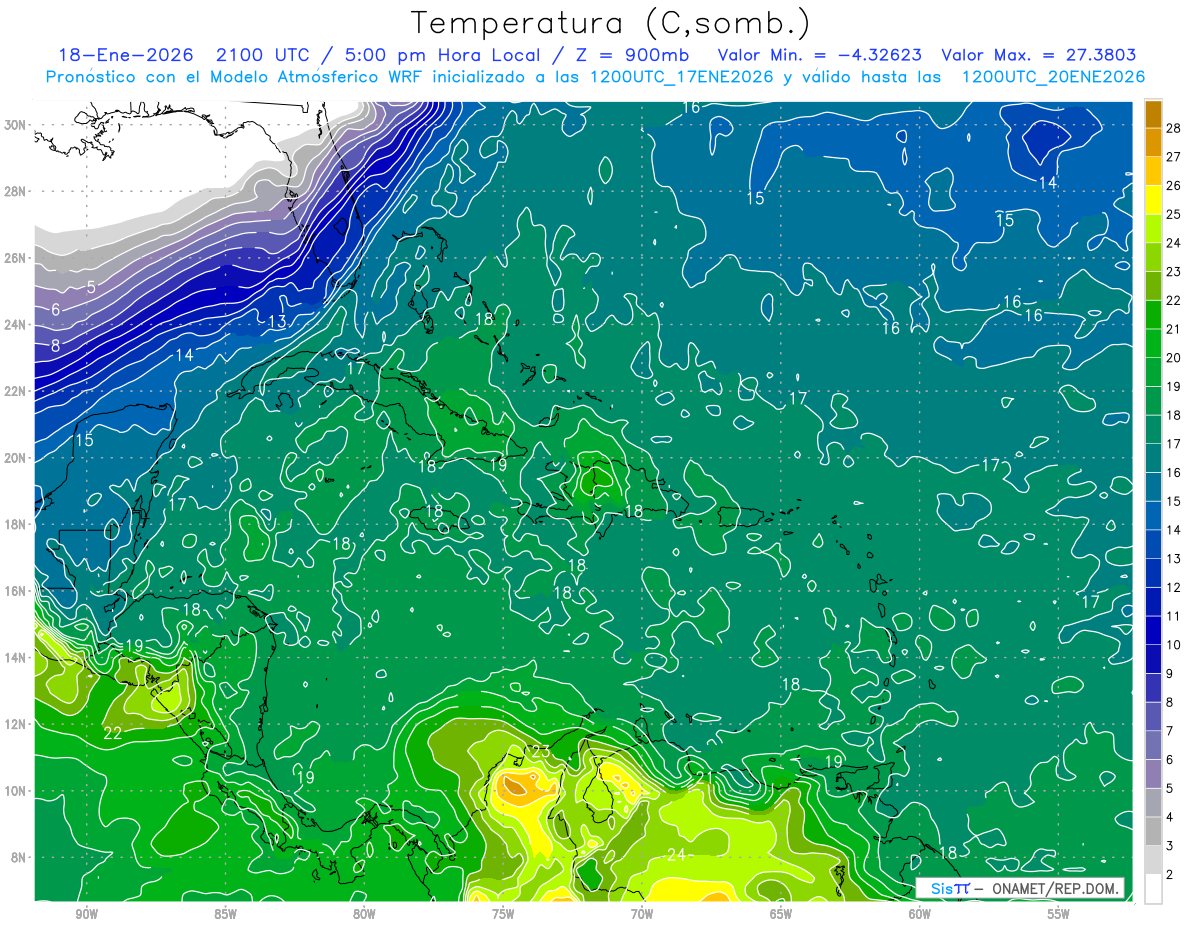
Task: Click the dark blue color scale segment between 10 and 11
Action: [x=1153, y=630]
